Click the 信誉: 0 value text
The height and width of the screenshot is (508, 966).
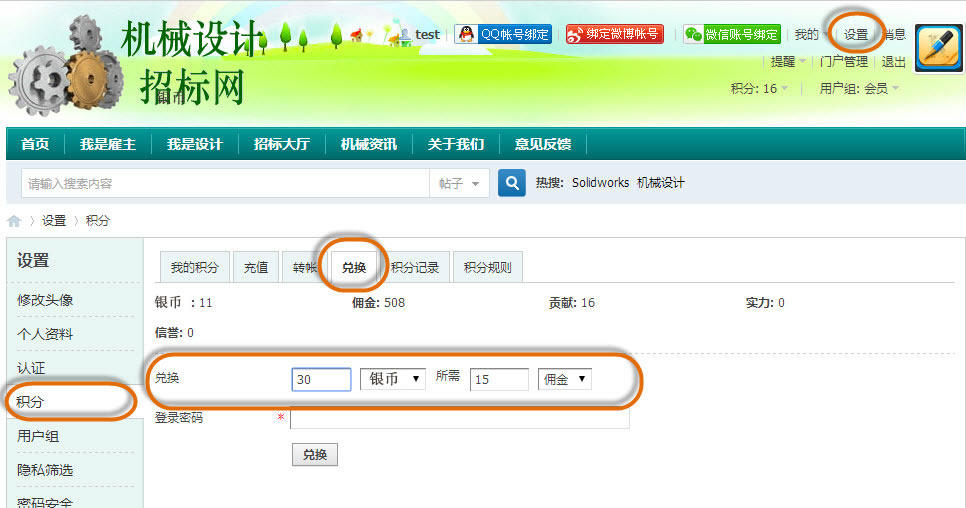[x=174, y=333]
